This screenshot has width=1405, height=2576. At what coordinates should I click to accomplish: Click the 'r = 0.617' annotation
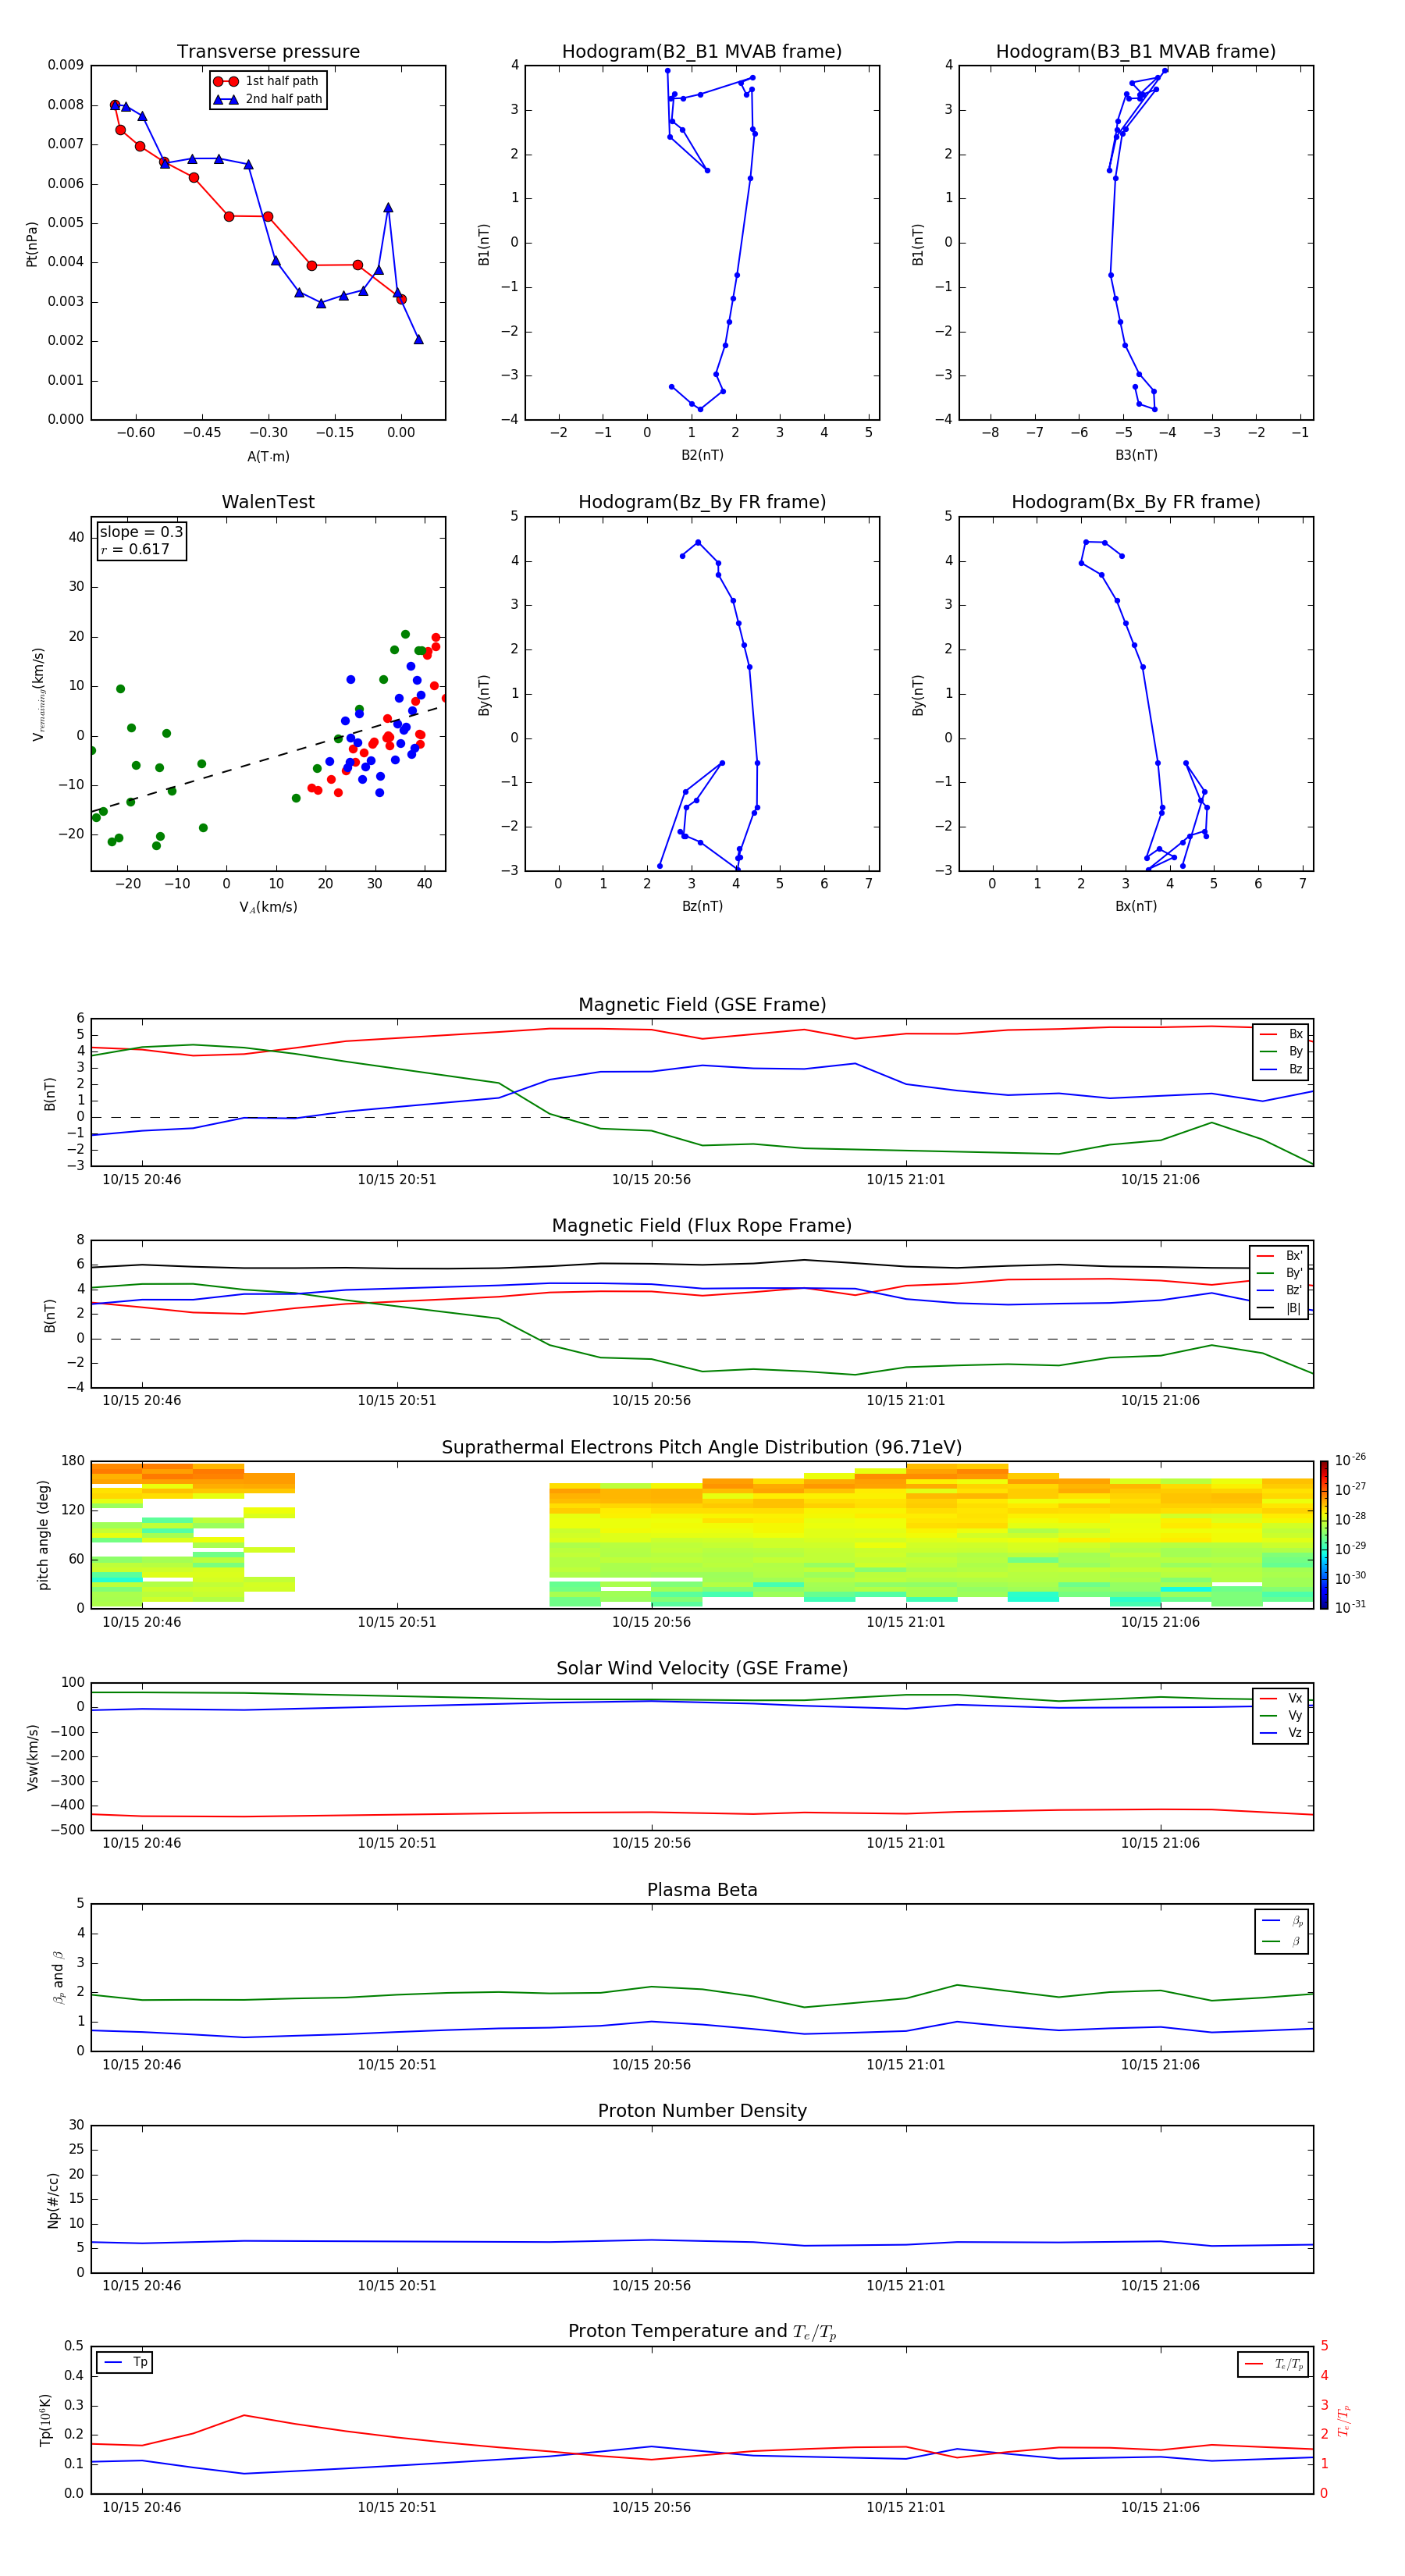point(135,549)
